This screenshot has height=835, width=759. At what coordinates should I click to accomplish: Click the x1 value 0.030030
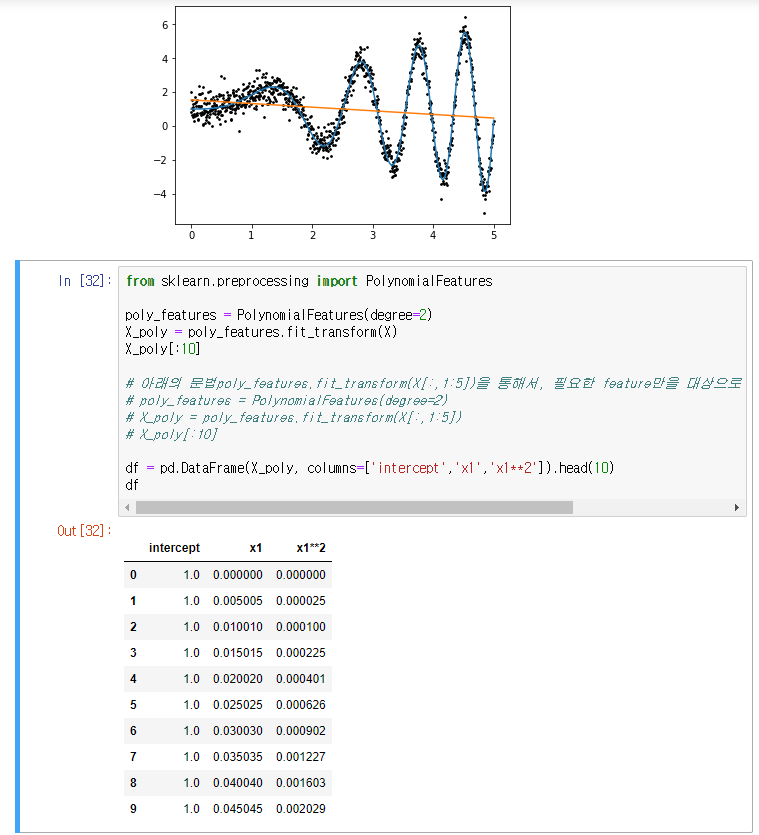tap(238, 731)
